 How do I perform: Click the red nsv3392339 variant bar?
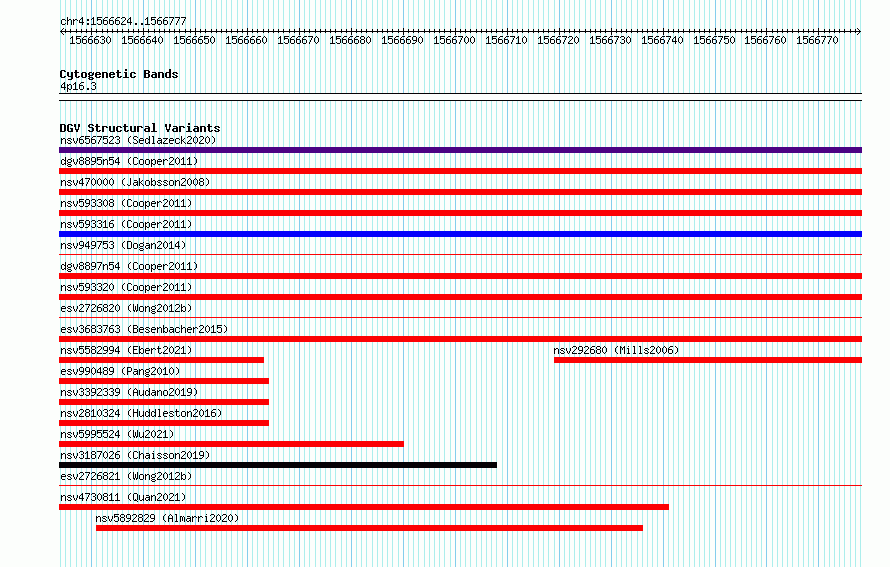(164, 402)
